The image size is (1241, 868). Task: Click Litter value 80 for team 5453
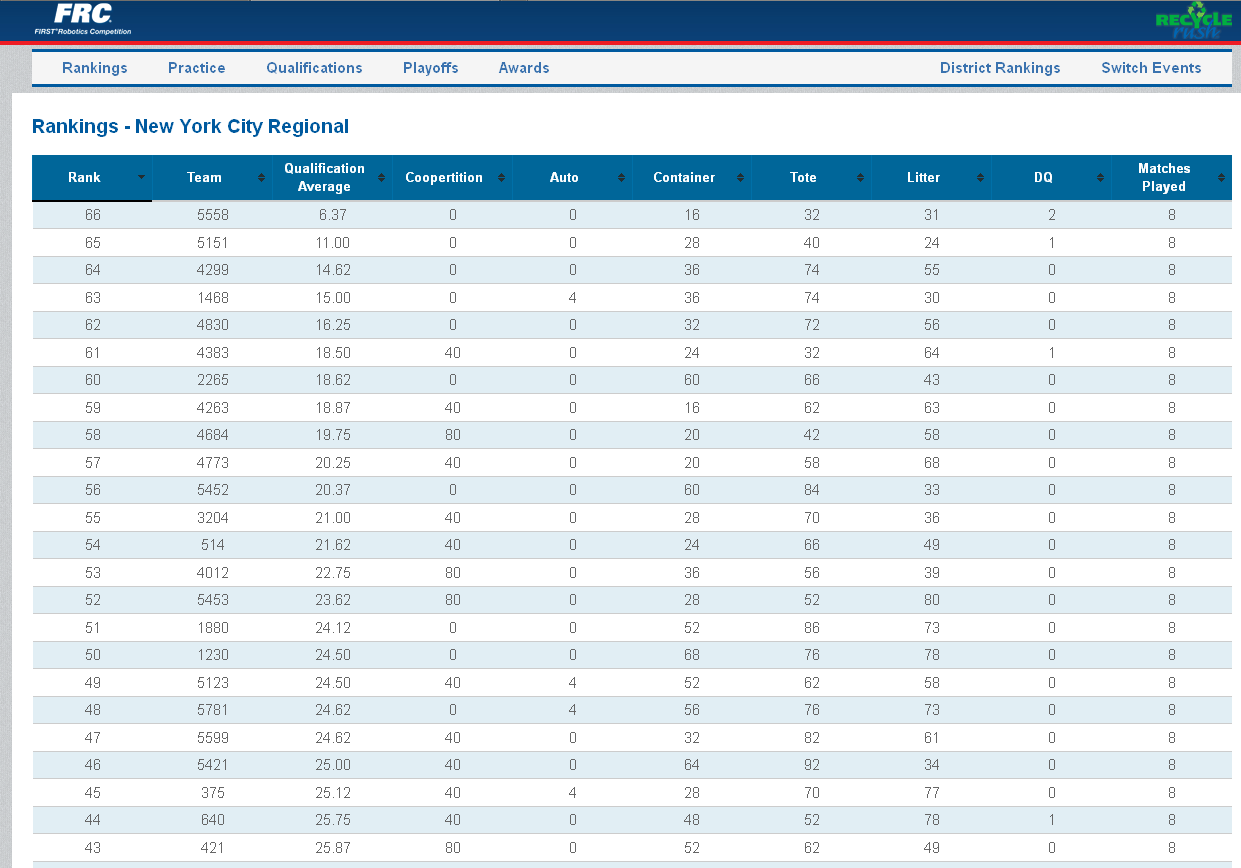(932, 600)
